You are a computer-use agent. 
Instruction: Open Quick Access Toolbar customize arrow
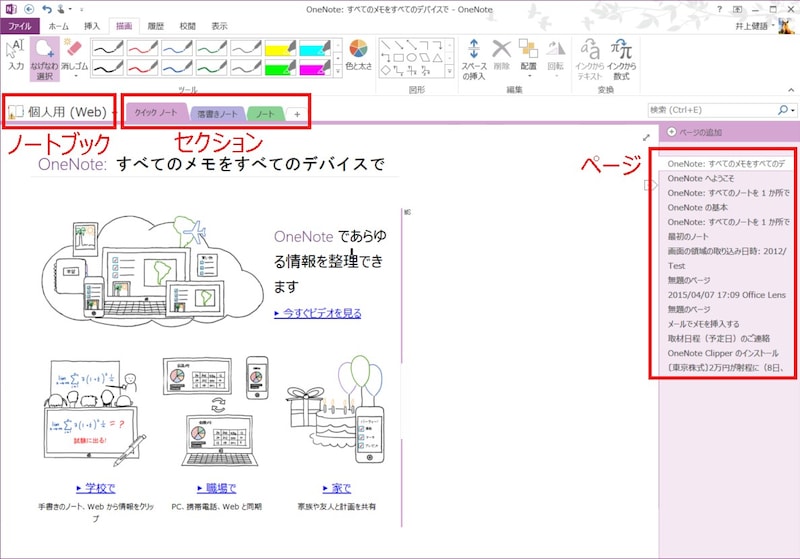tap(82, 10)
